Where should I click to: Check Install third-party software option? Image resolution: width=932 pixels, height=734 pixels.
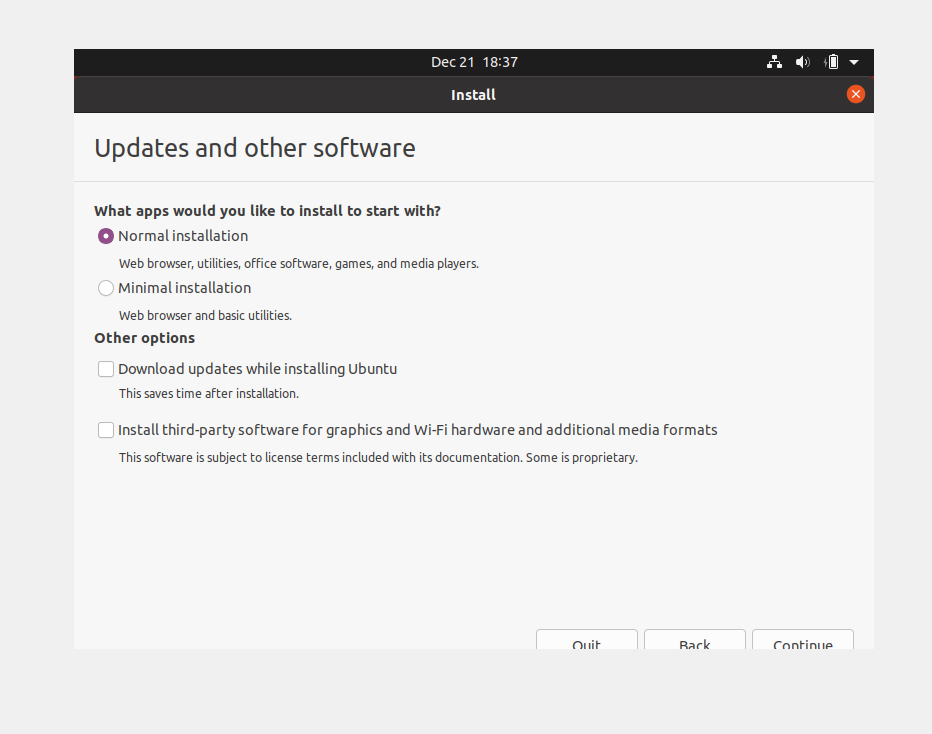(106, 430)
